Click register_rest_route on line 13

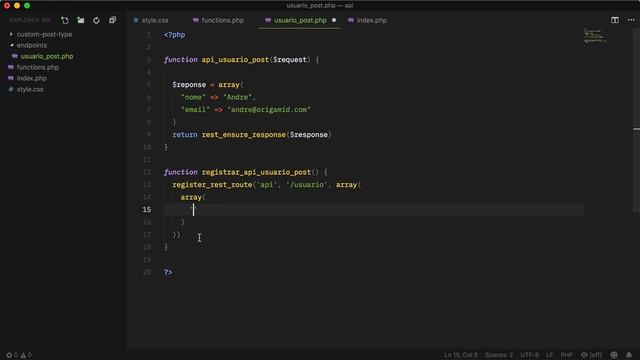point(212,184)
